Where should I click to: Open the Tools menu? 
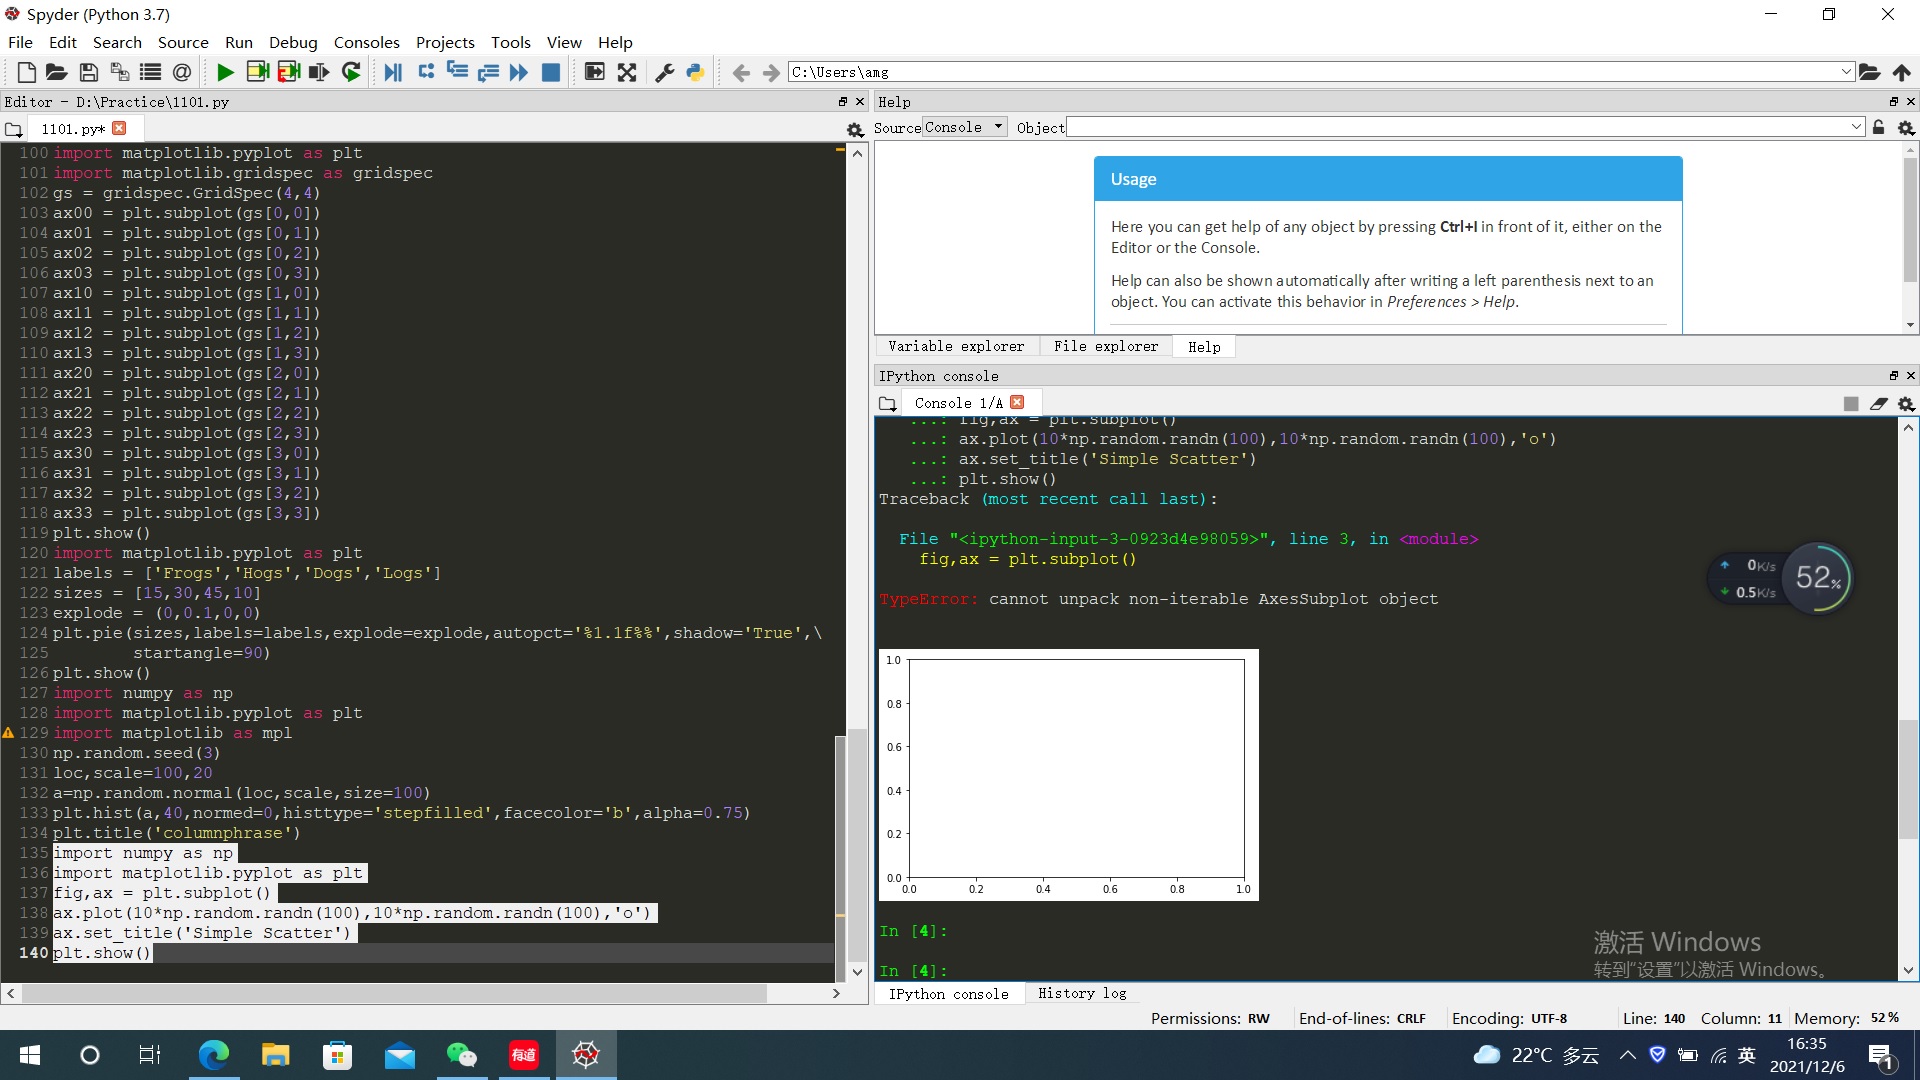point(510,42)
